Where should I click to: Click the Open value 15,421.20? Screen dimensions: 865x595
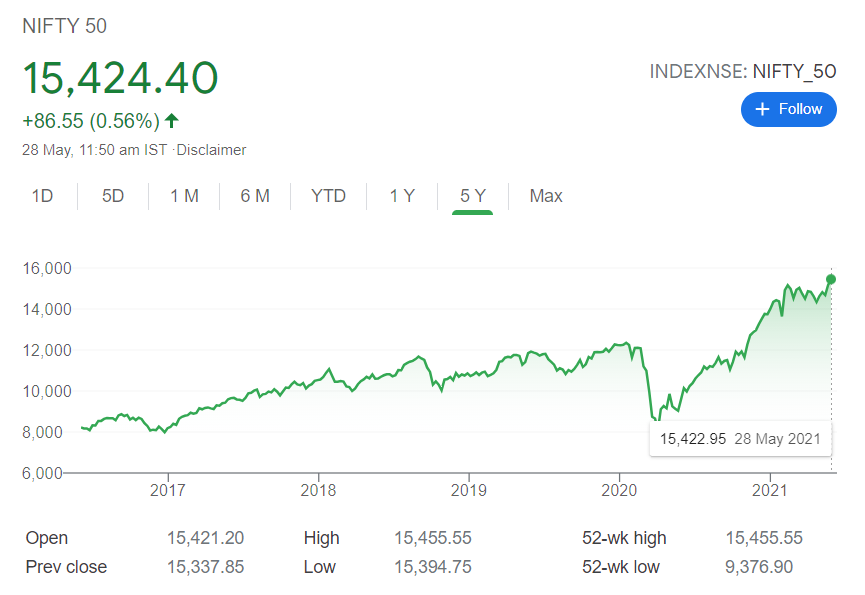[205, 538]
